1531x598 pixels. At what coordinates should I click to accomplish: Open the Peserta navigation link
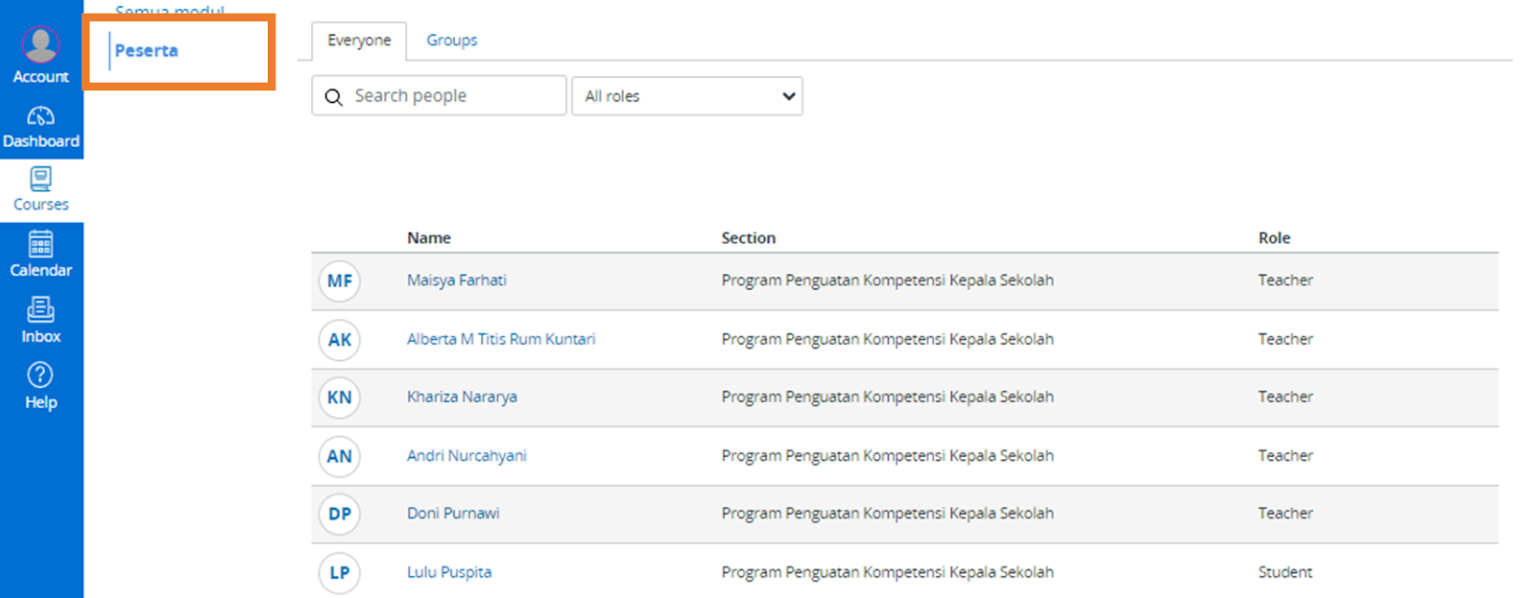click(x=146, y=51)
